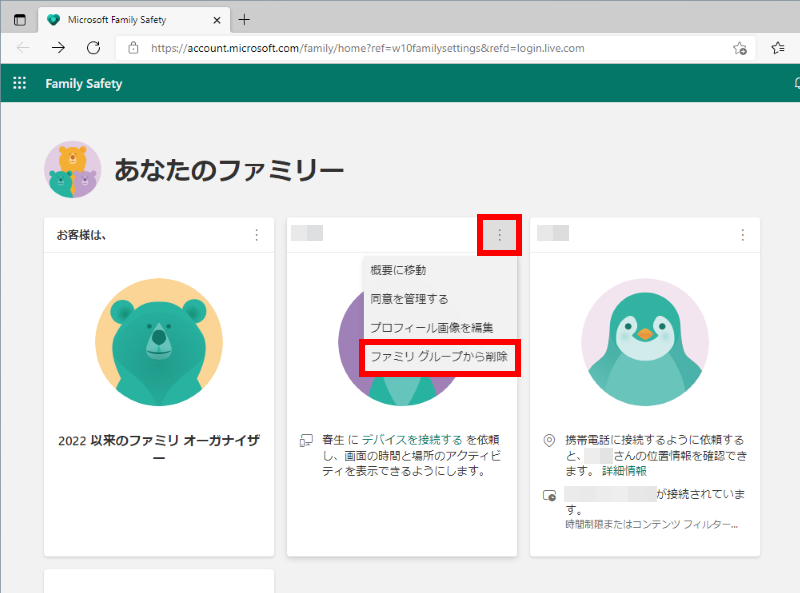Click the 時間制限またはコンテンツ フィルター text
This screenshot has width=800, height=593.
click(652, 524)
